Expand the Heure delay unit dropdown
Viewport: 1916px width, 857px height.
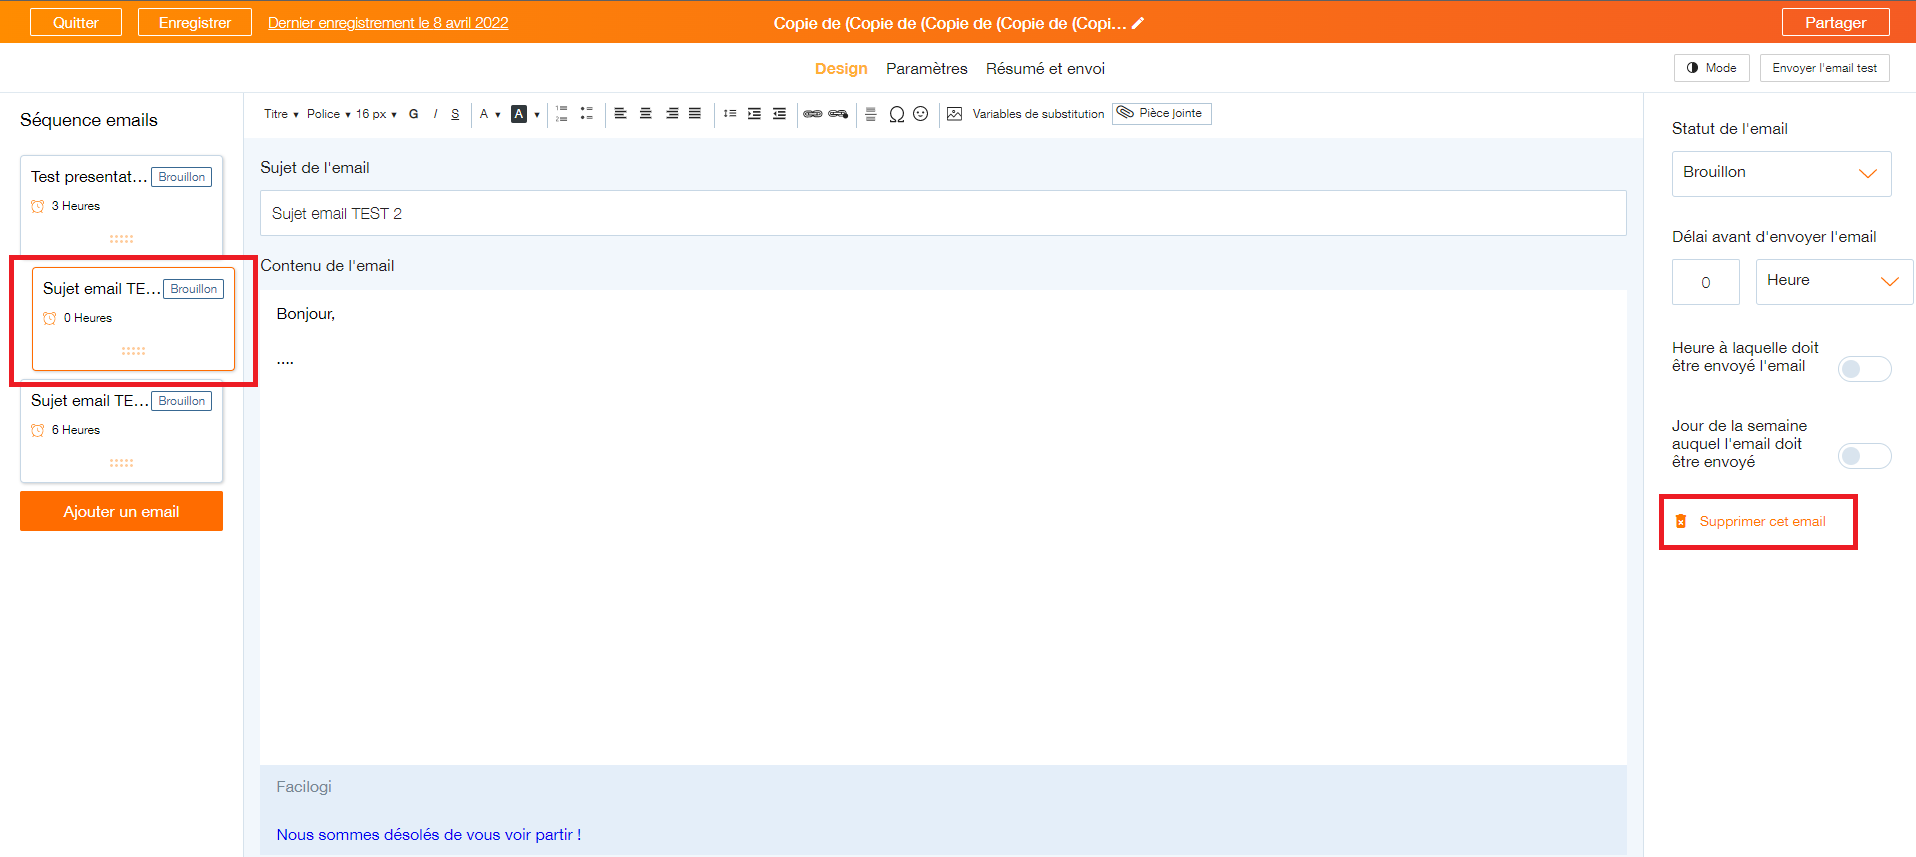coord(1834,281)
